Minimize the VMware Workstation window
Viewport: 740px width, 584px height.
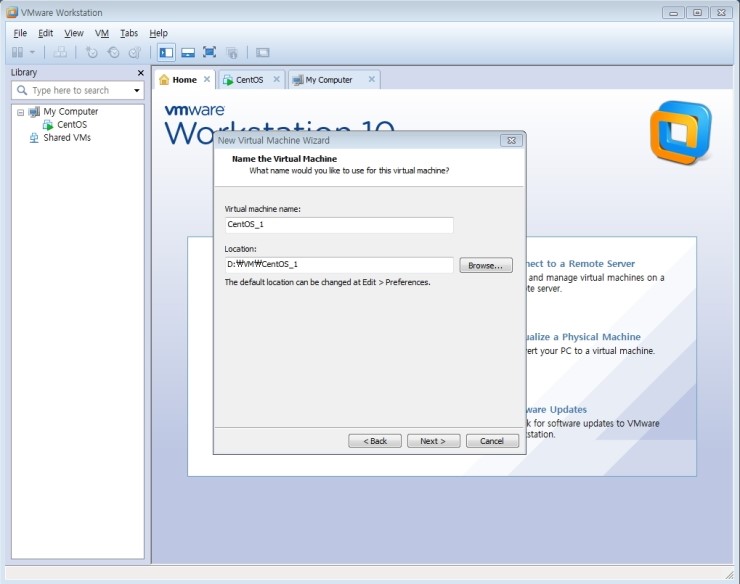coord(673,13)
